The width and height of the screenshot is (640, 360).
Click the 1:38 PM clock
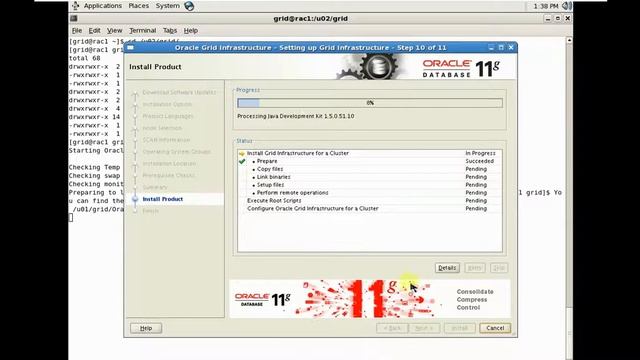(x=546, y=6)
